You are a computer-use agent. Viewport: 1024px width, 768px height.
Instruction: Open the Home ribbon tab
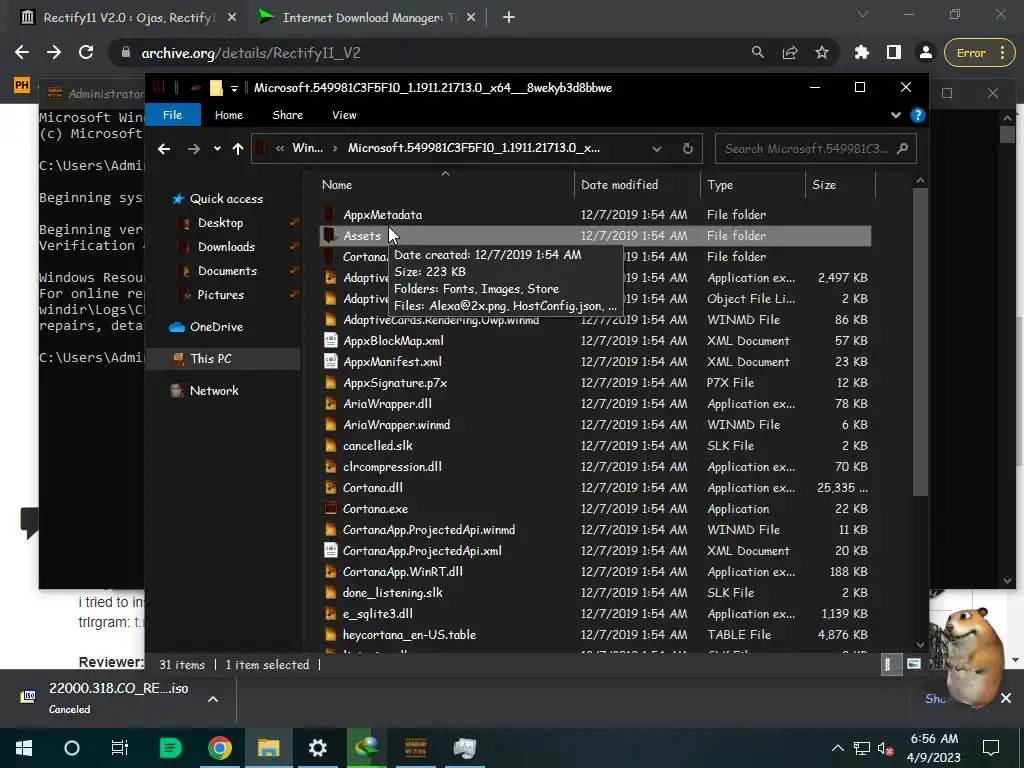[229, 115]
